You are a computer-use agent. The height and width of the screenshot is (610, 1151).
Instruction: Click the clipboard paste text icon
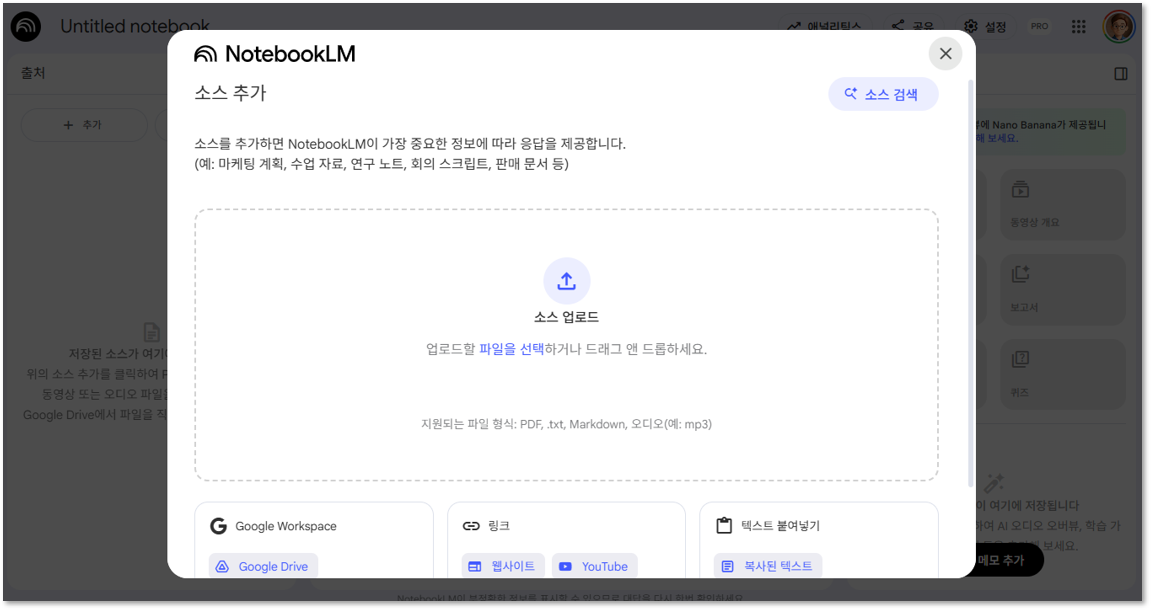pyautogui.click(x=724, y=526)
